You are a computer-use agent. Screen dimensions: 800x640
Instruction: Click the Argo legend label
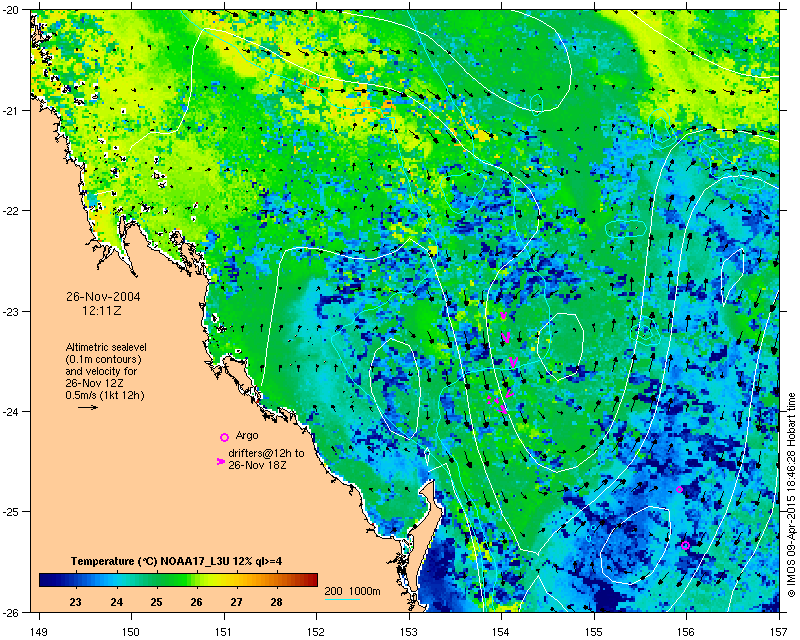click(x=247, y=436)
